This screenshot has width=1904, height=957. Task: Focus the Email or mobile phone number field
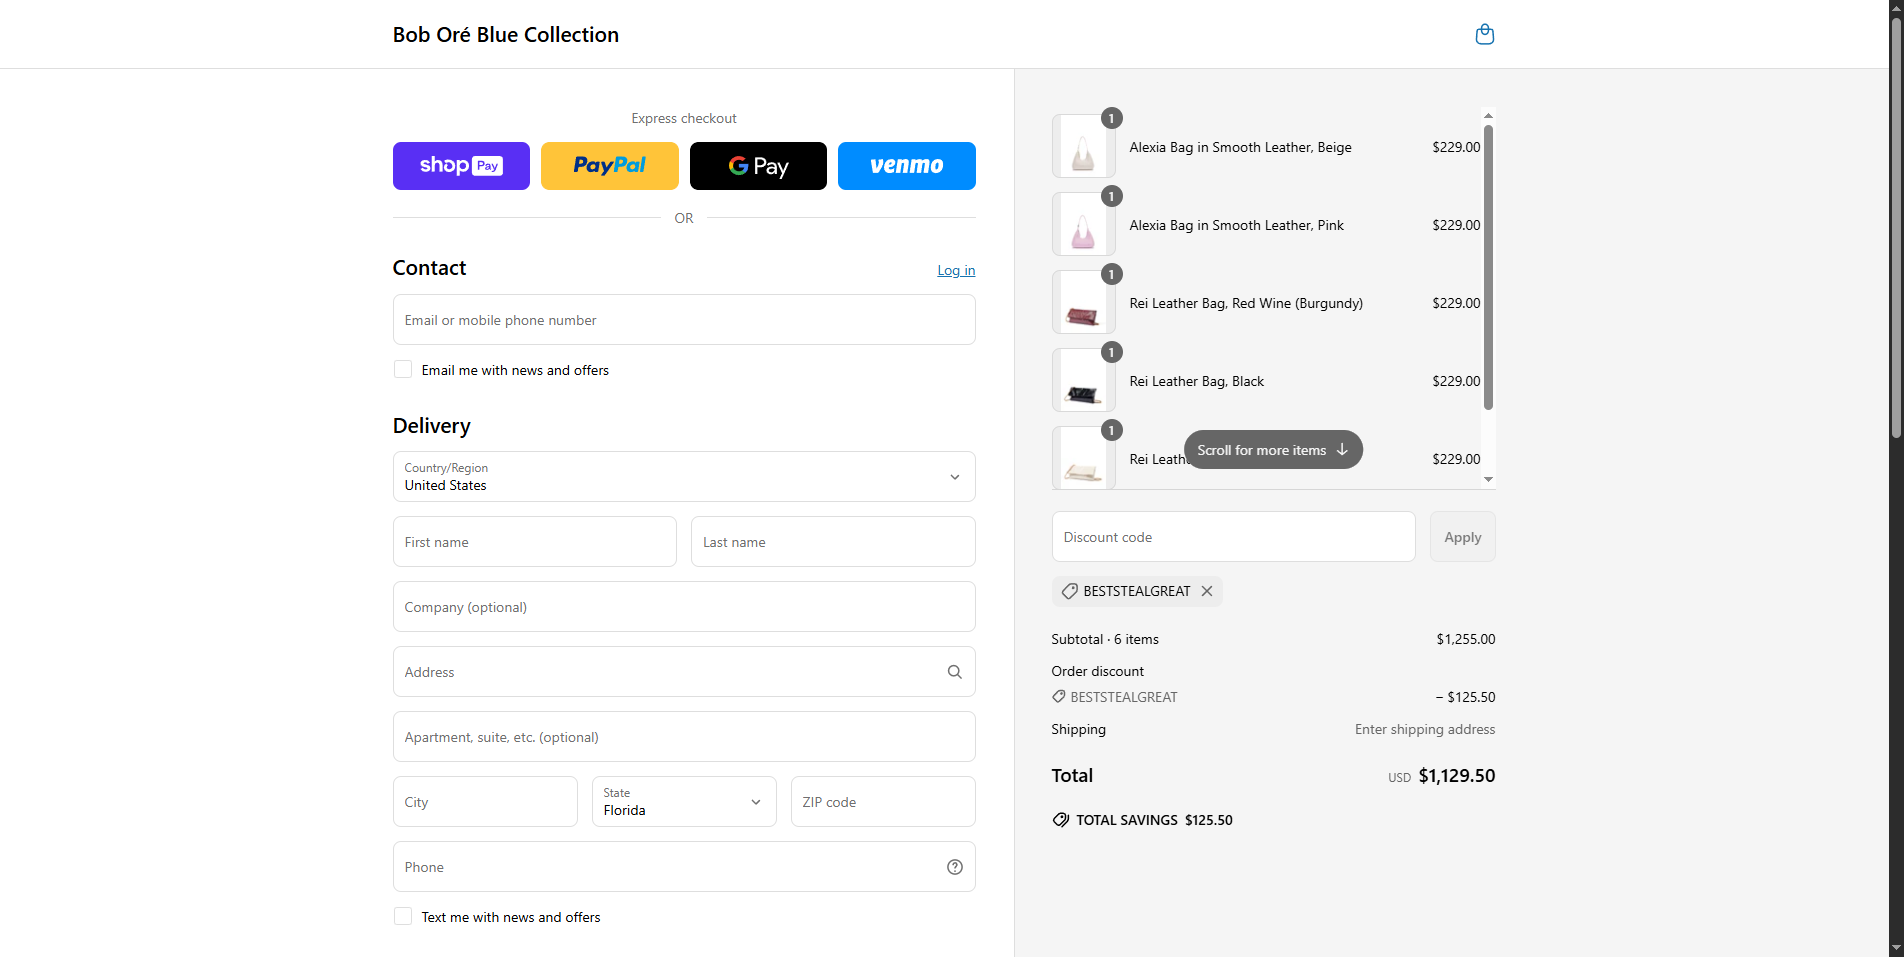click(684, 320)
